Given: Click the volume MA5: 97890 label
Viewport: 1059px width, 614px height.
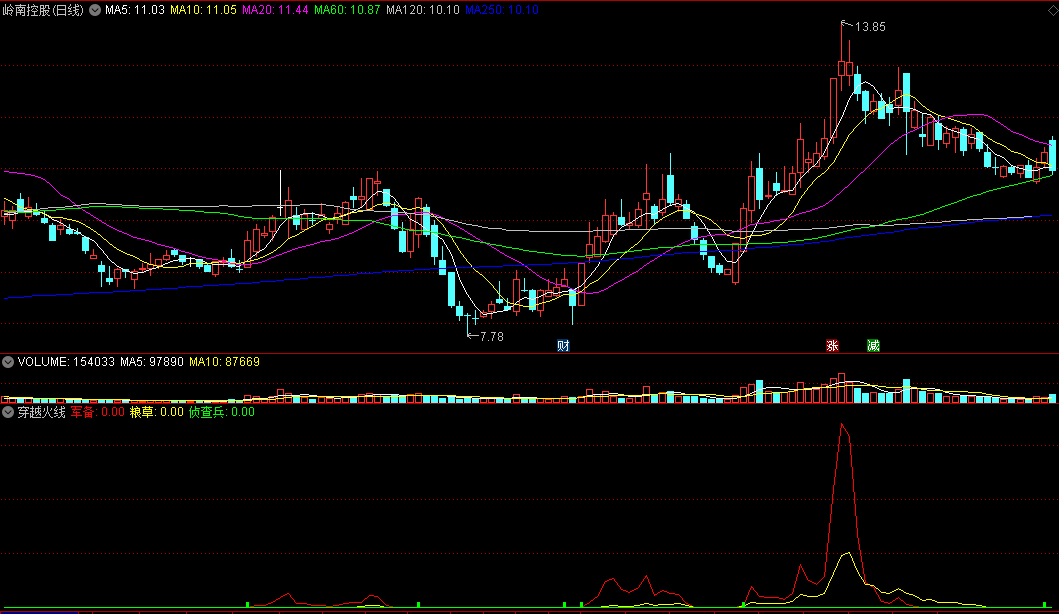Looking at the screenshot, I should (152, 362).
